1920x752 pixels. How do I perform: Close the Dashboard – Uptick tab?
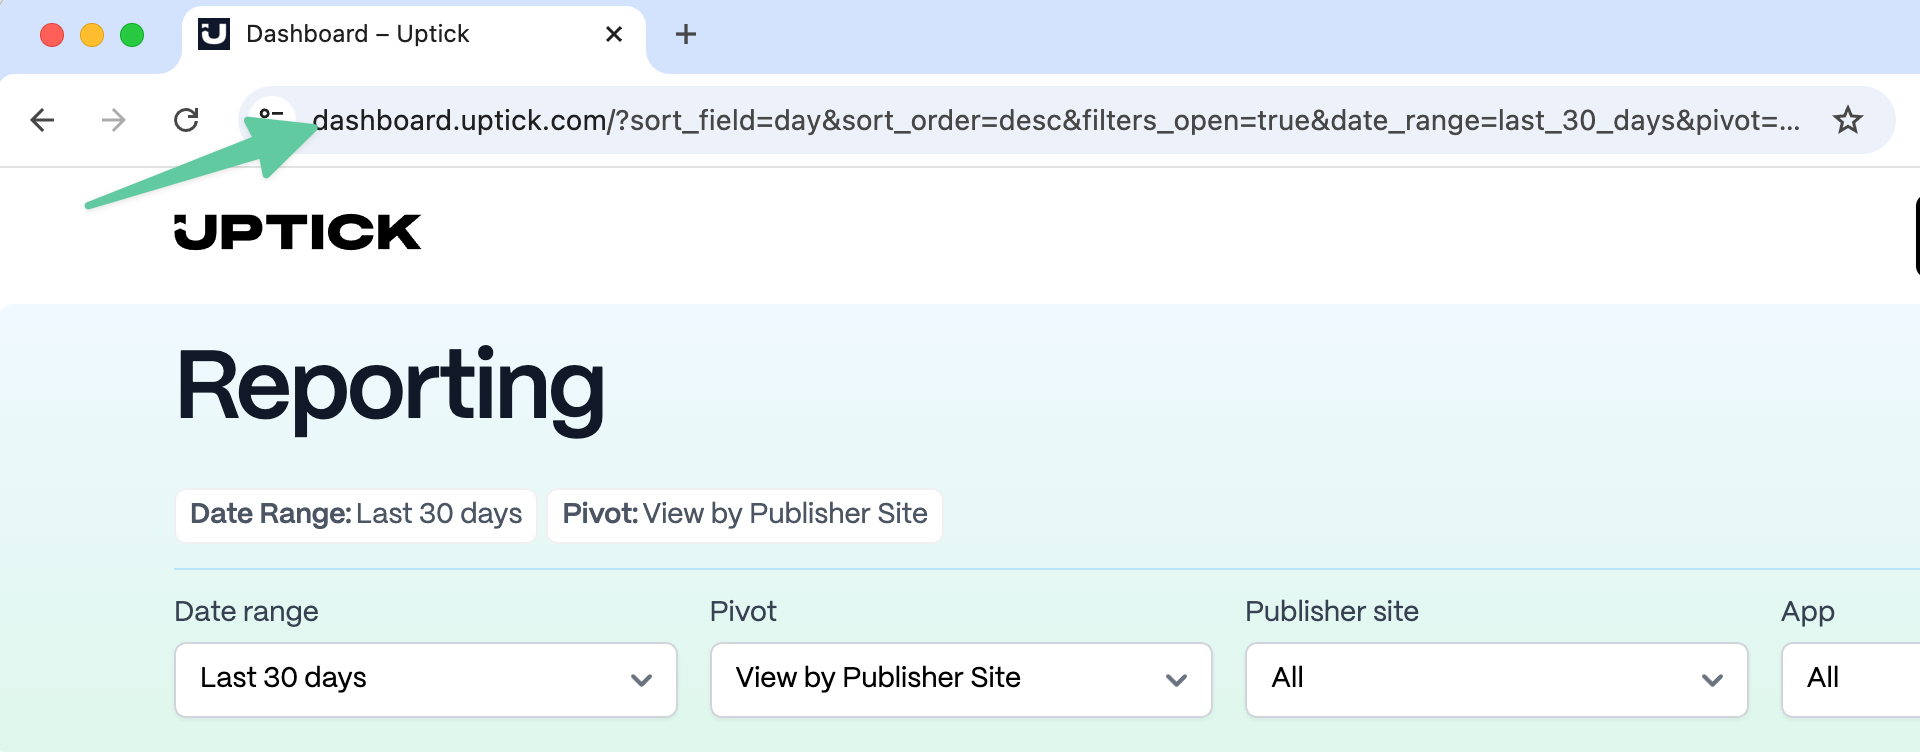pos(614,34)
